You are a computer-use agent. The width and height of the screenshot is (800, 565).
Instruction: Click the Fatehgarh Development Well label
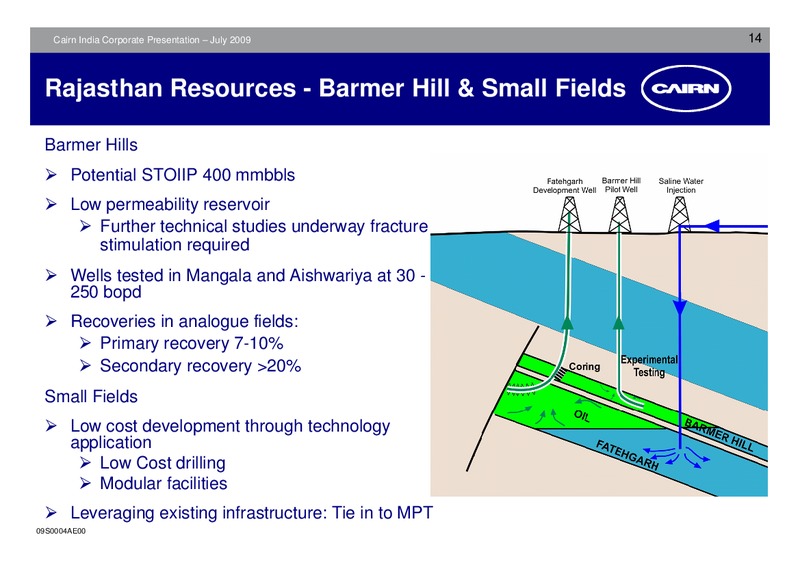564,186
